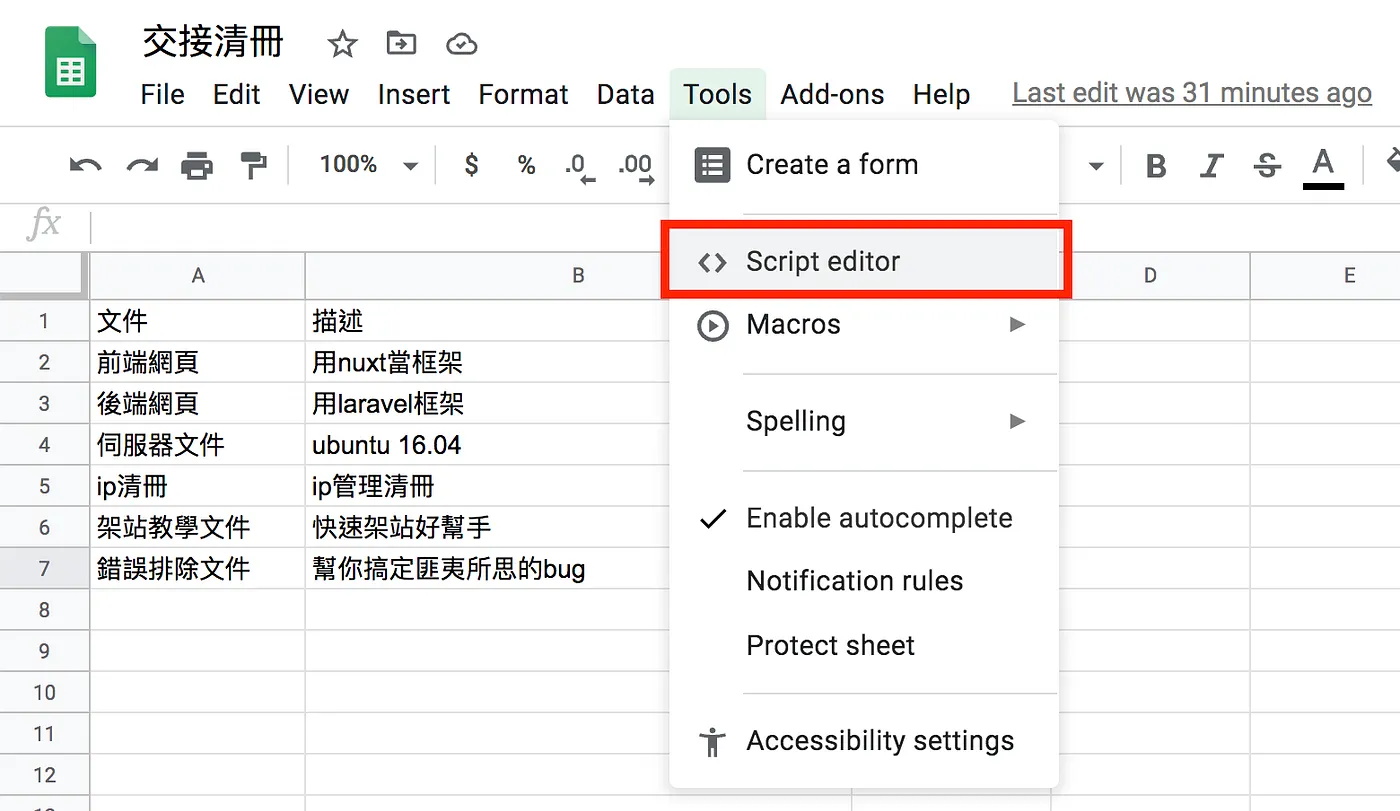Open the Google Sheets home icon
Viewport: 1400px width, 811px height.
[x=71, y=63]
